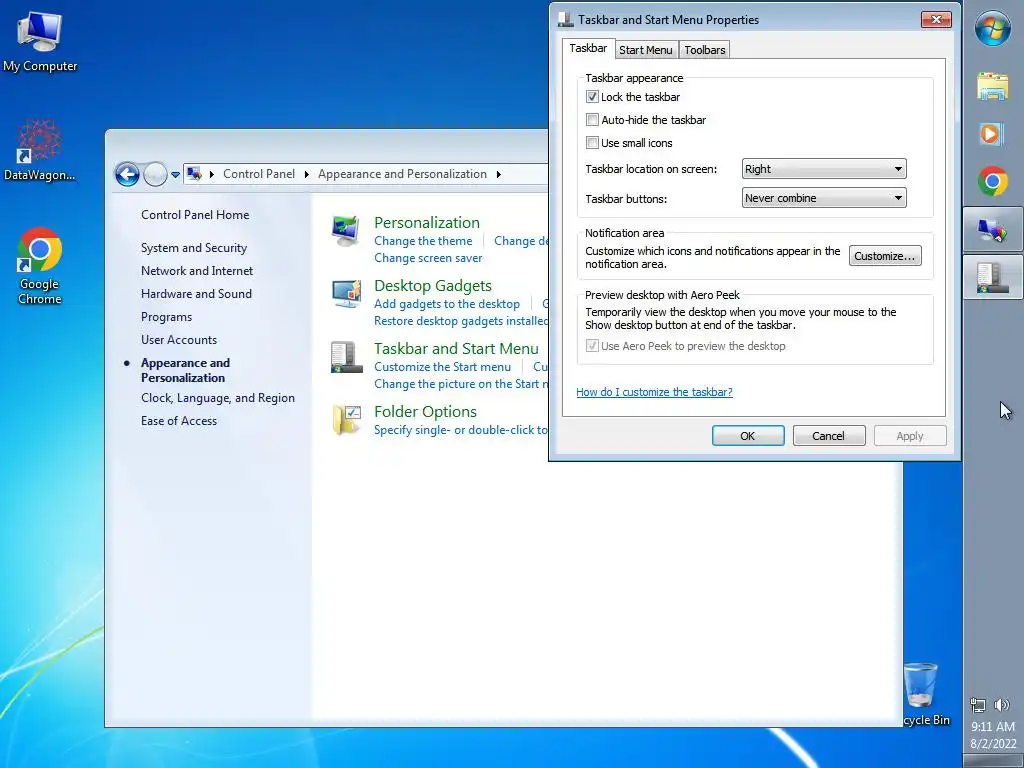Click the Control Panel address bar icon
The image size is (1024, 768).
pyautogui.click(x=194, y=174)
